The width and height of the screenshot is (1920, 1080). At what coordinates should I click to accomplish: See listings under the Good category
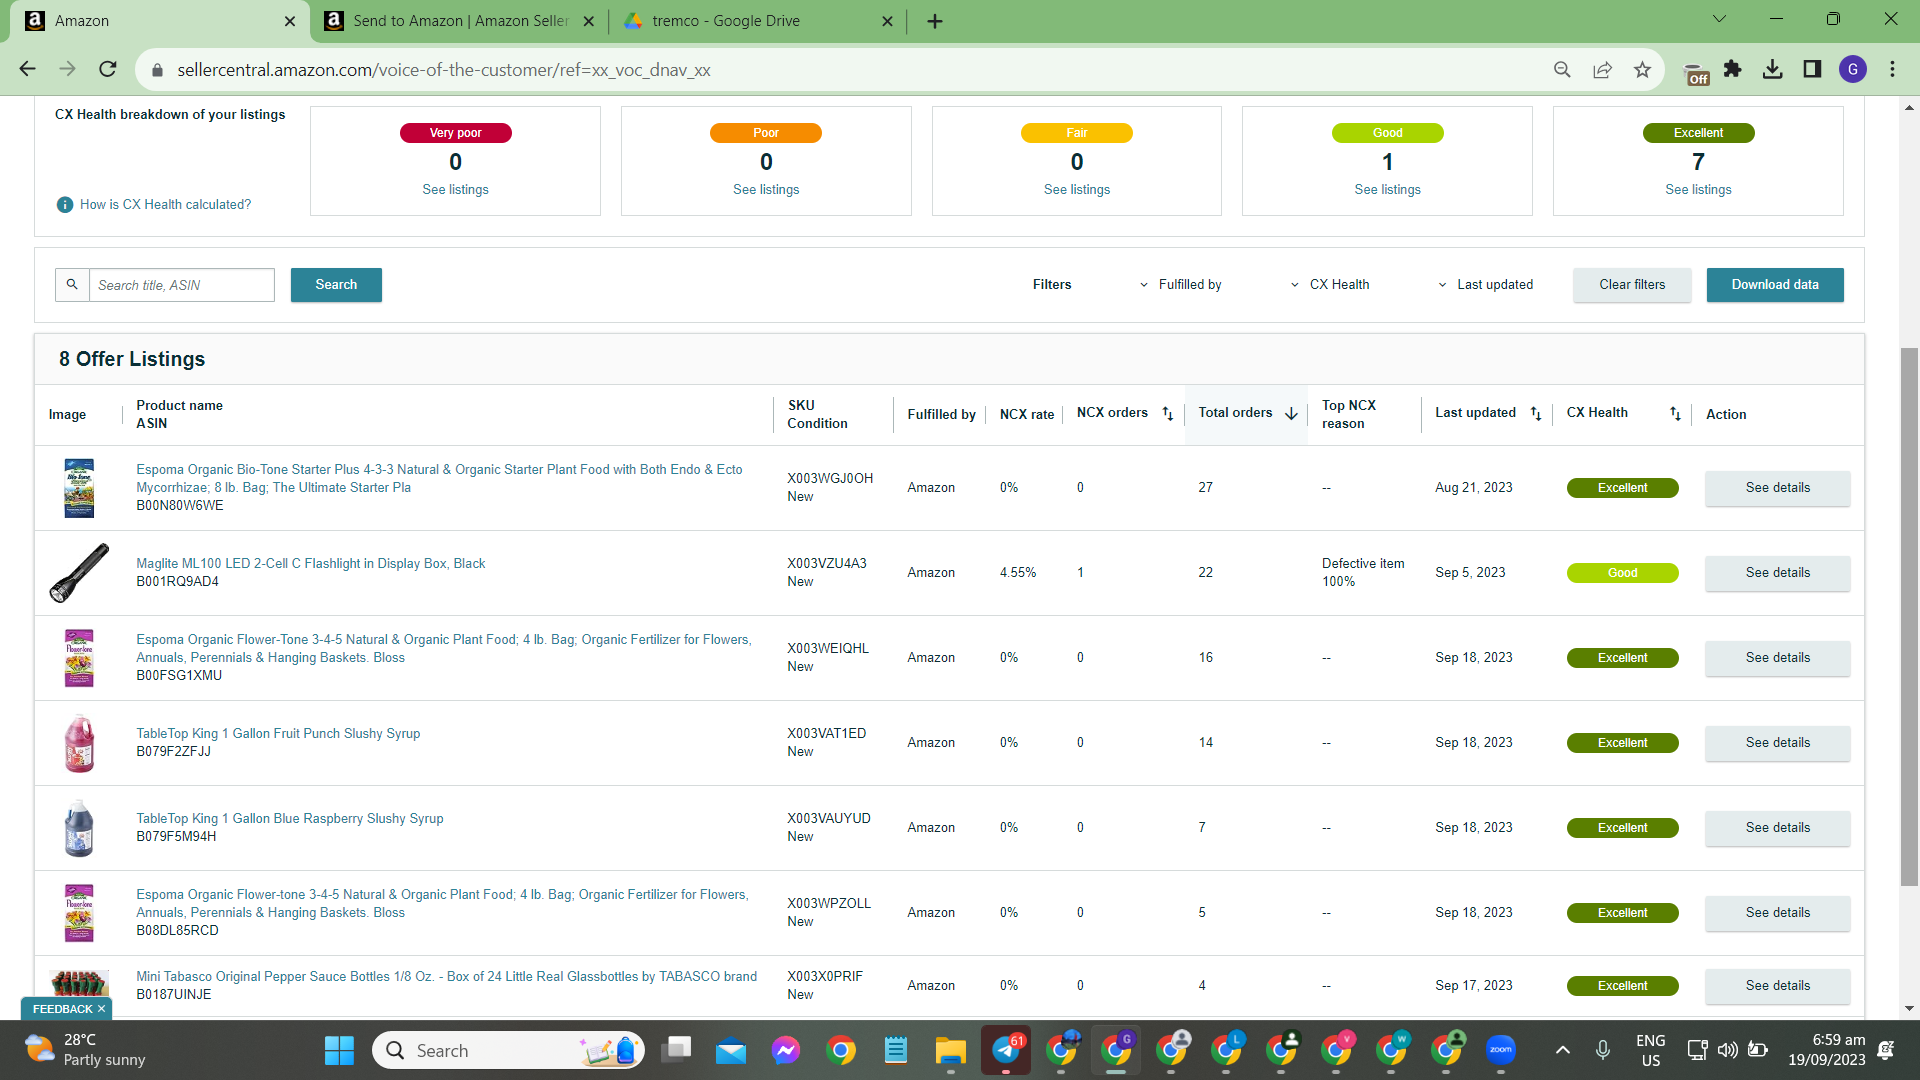[1387, 190]
